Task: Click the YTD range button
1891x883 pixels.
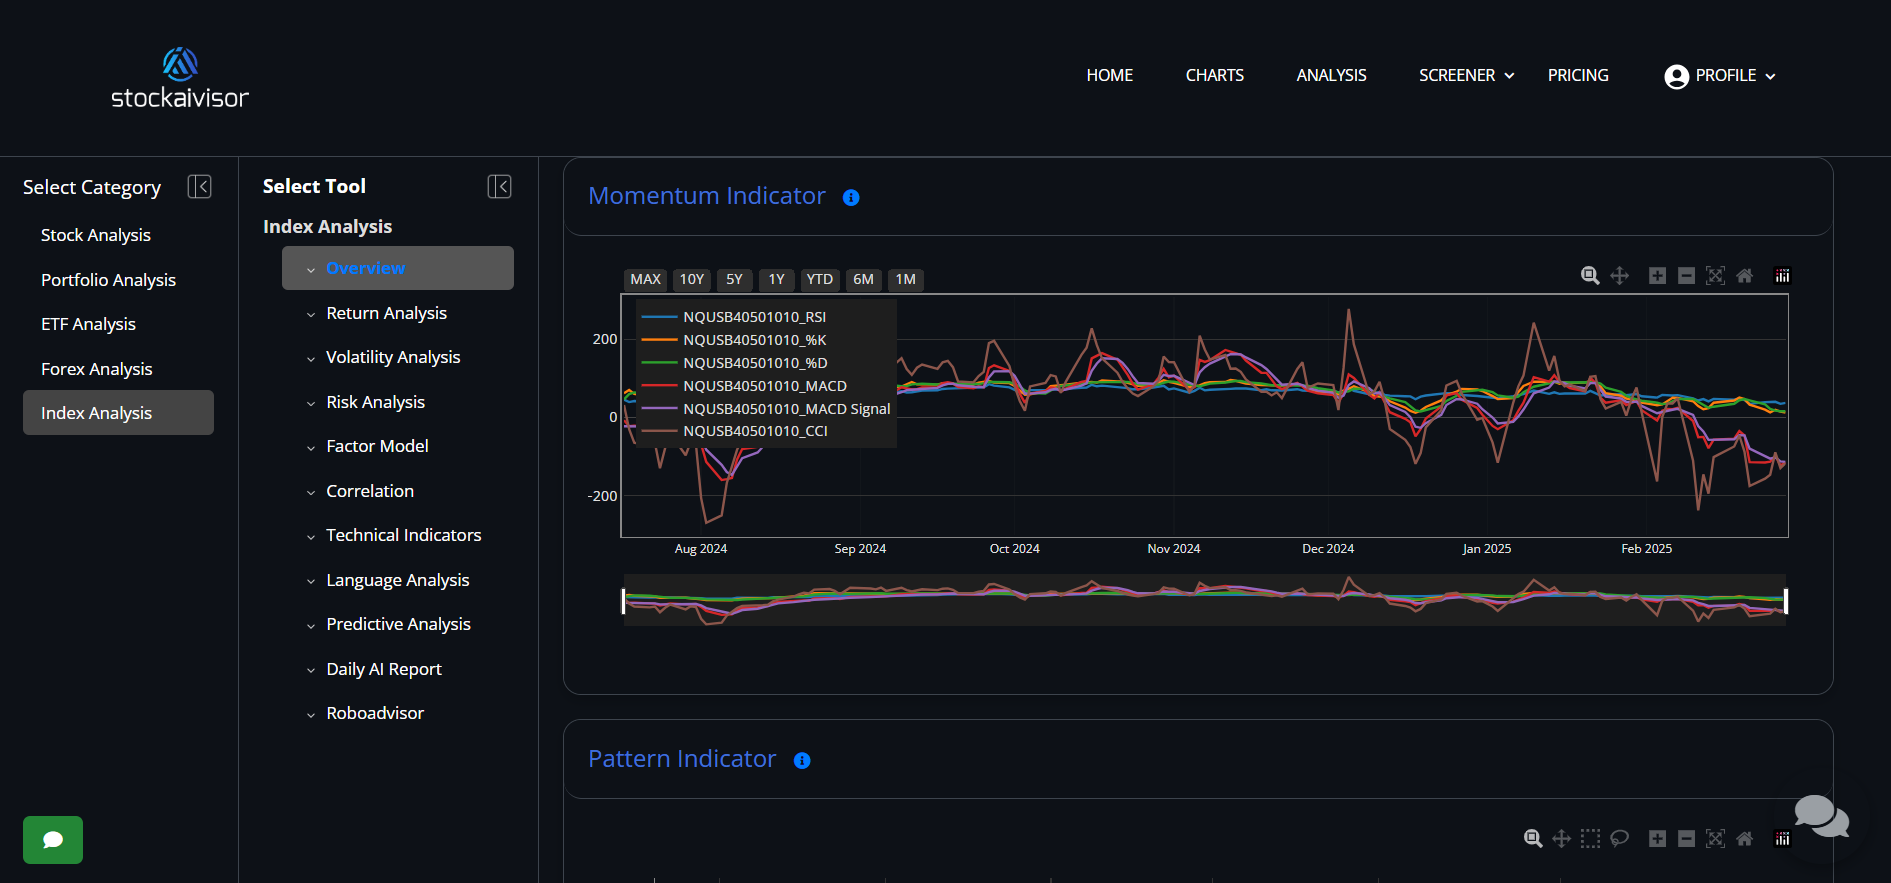Action: point(819,280)
